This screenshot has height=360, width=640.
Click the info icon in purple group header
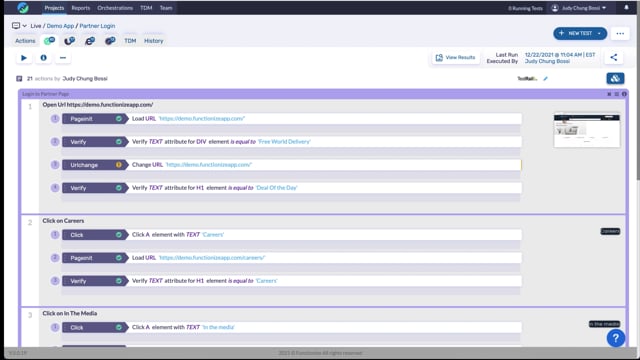pyautogui.click(x=624, y=94)
